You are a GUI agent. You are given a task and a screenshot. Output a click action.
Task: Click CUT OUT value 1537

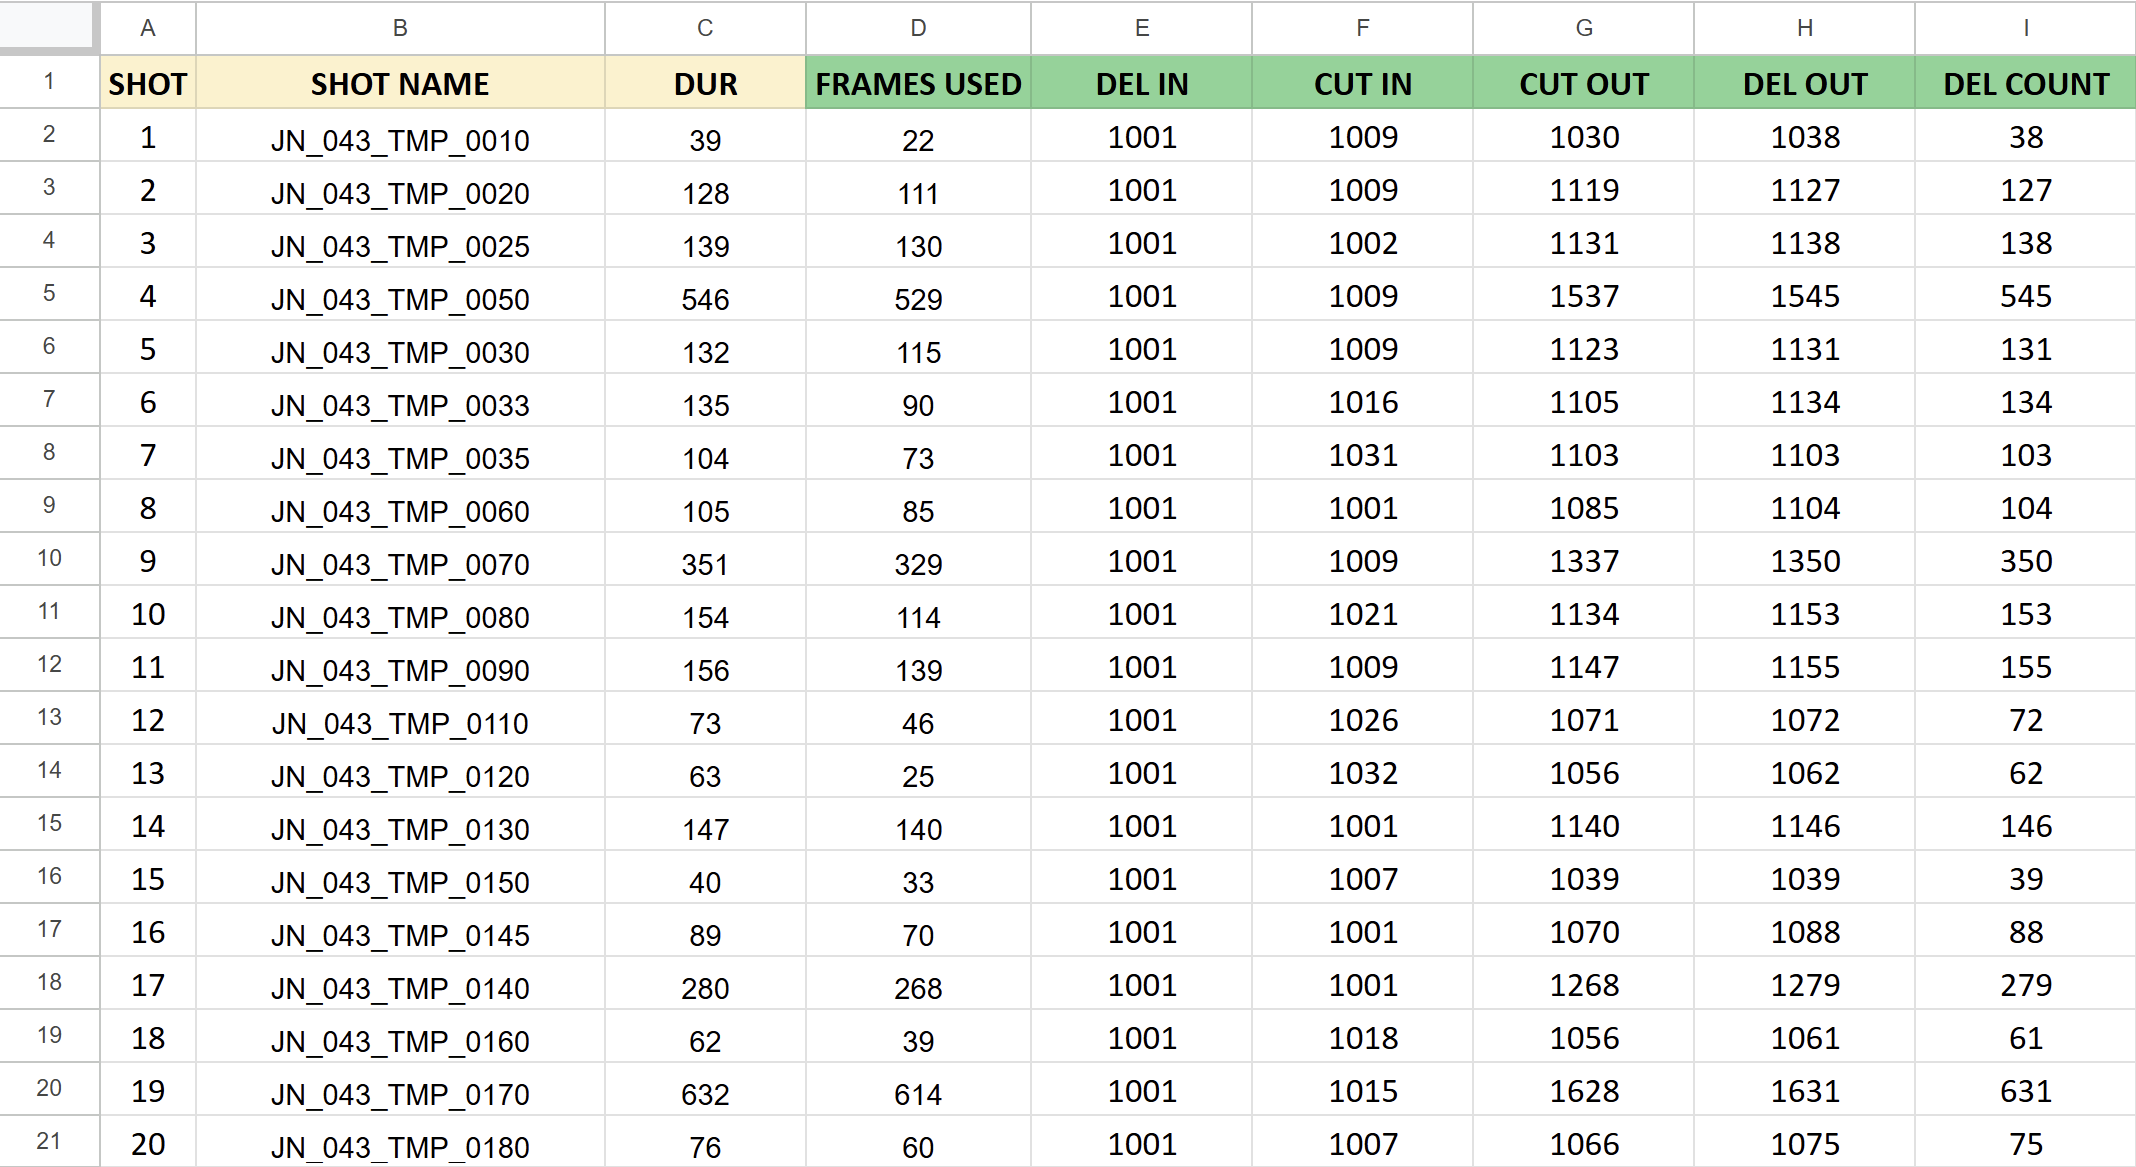(x=1583, y=297)
